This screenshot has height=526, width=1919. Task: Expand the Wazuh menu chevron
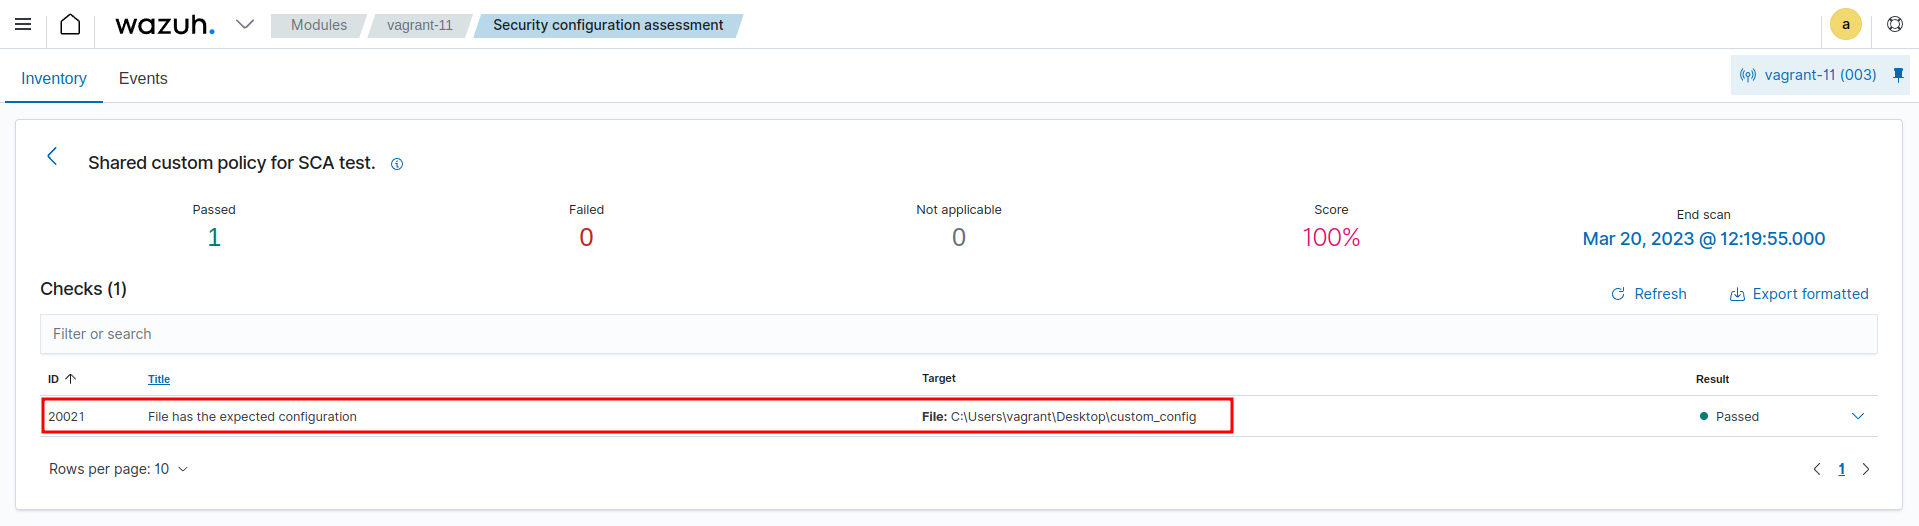click(x=245, y=24)
